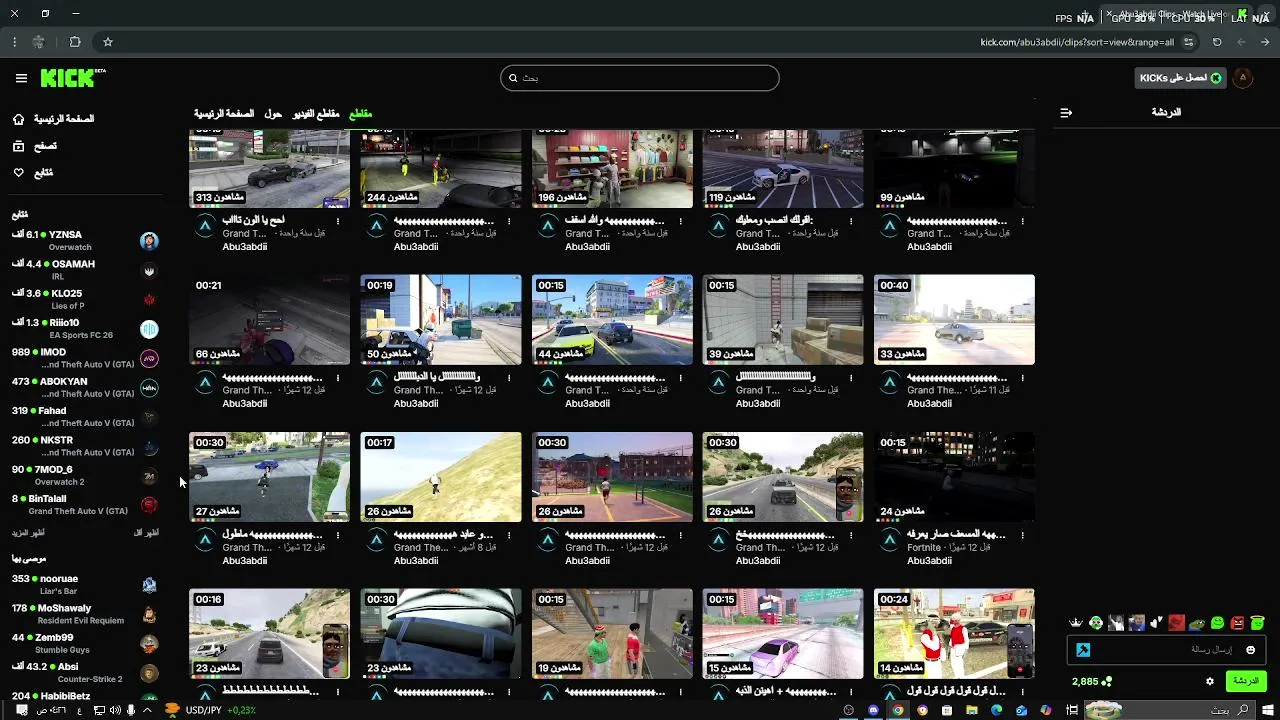Open options menu for 313-views clip
Image resolution: width=1280 pixels, height=720 pixels.
(x=338, y=221)
